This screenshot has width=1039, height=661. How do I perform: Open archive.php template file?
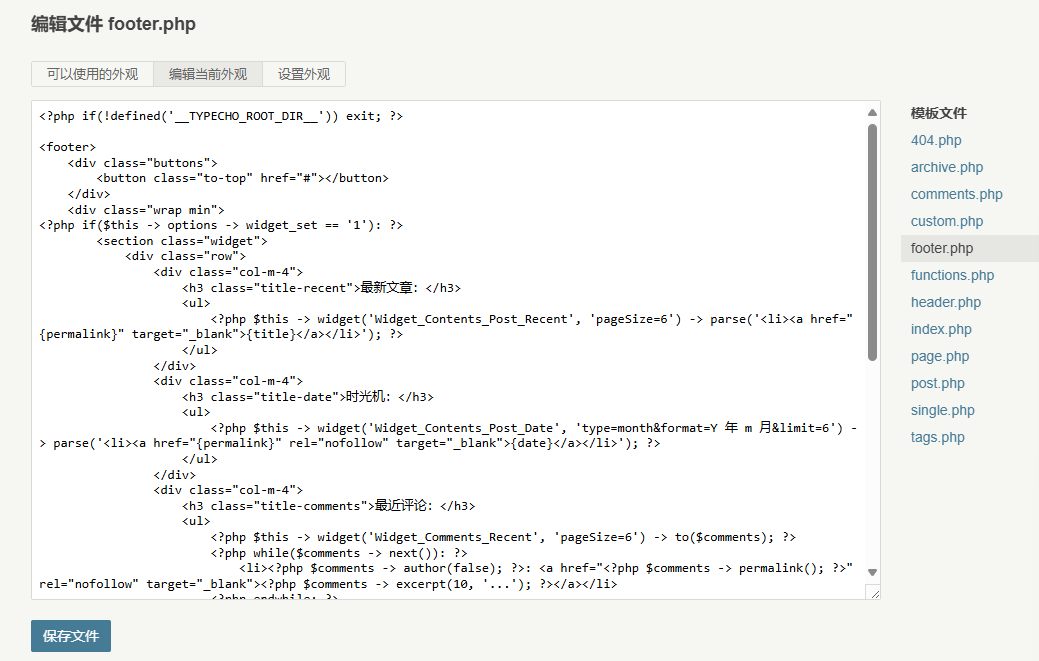[x=946, y=168]
